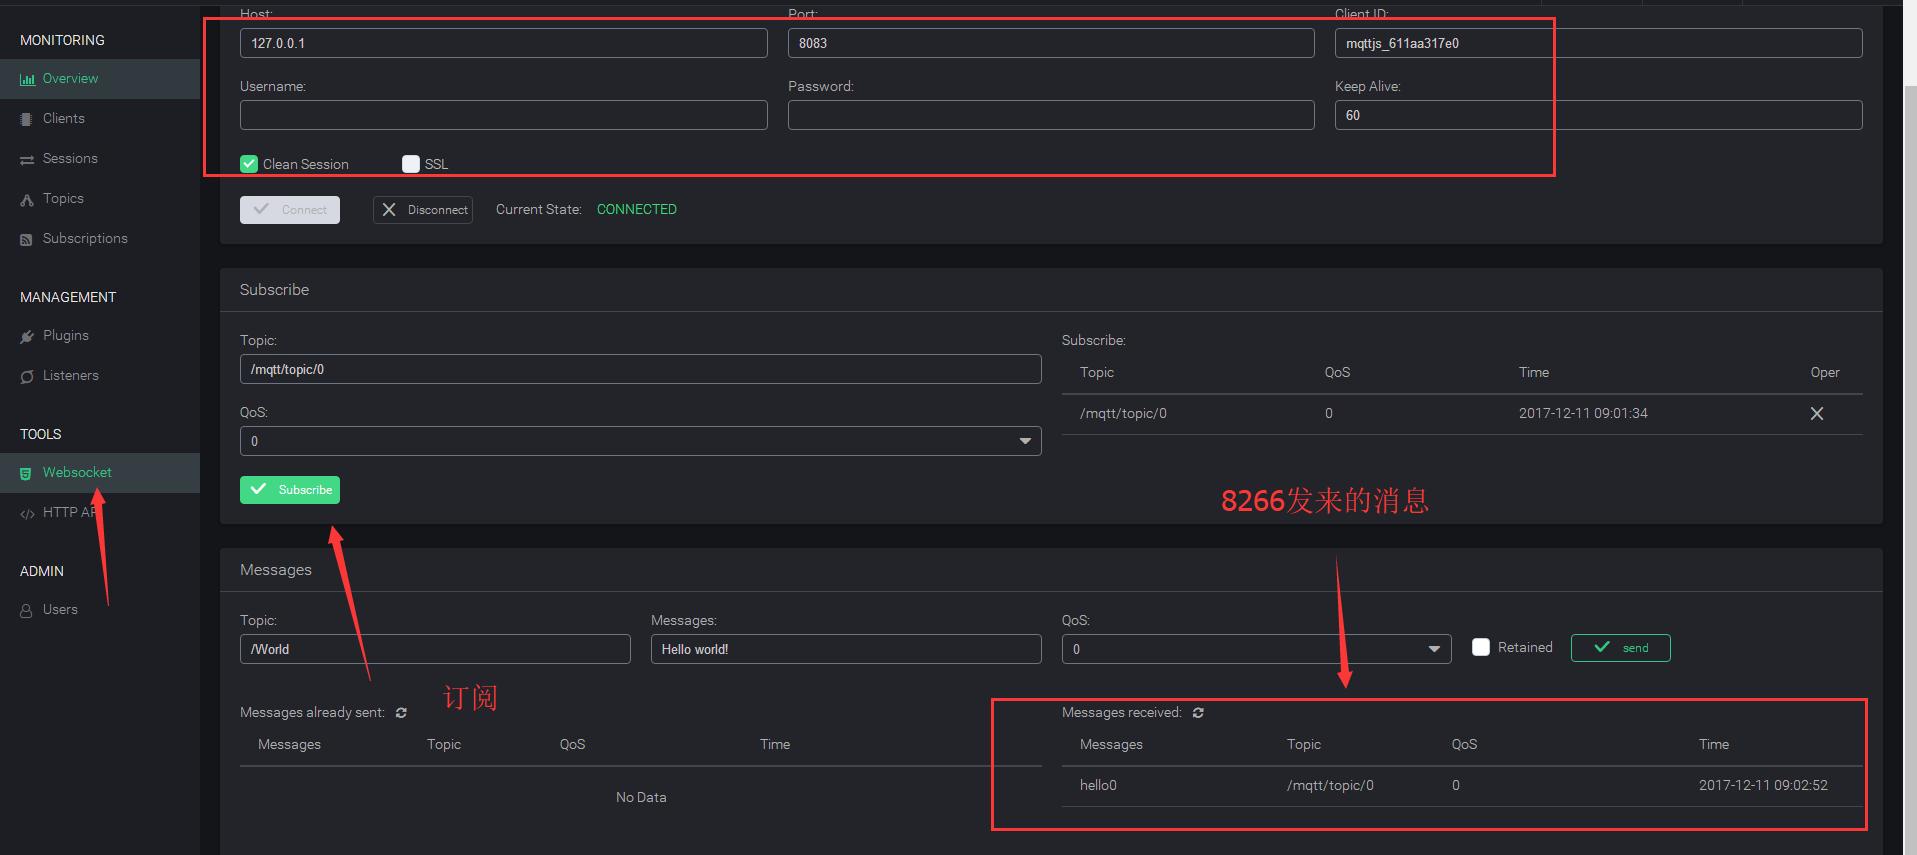Click subscription time 2017-12-11 09:01:34
Image resolution: width=1917 pixels, height=855 pixels.
click(x=1583, y=414)
